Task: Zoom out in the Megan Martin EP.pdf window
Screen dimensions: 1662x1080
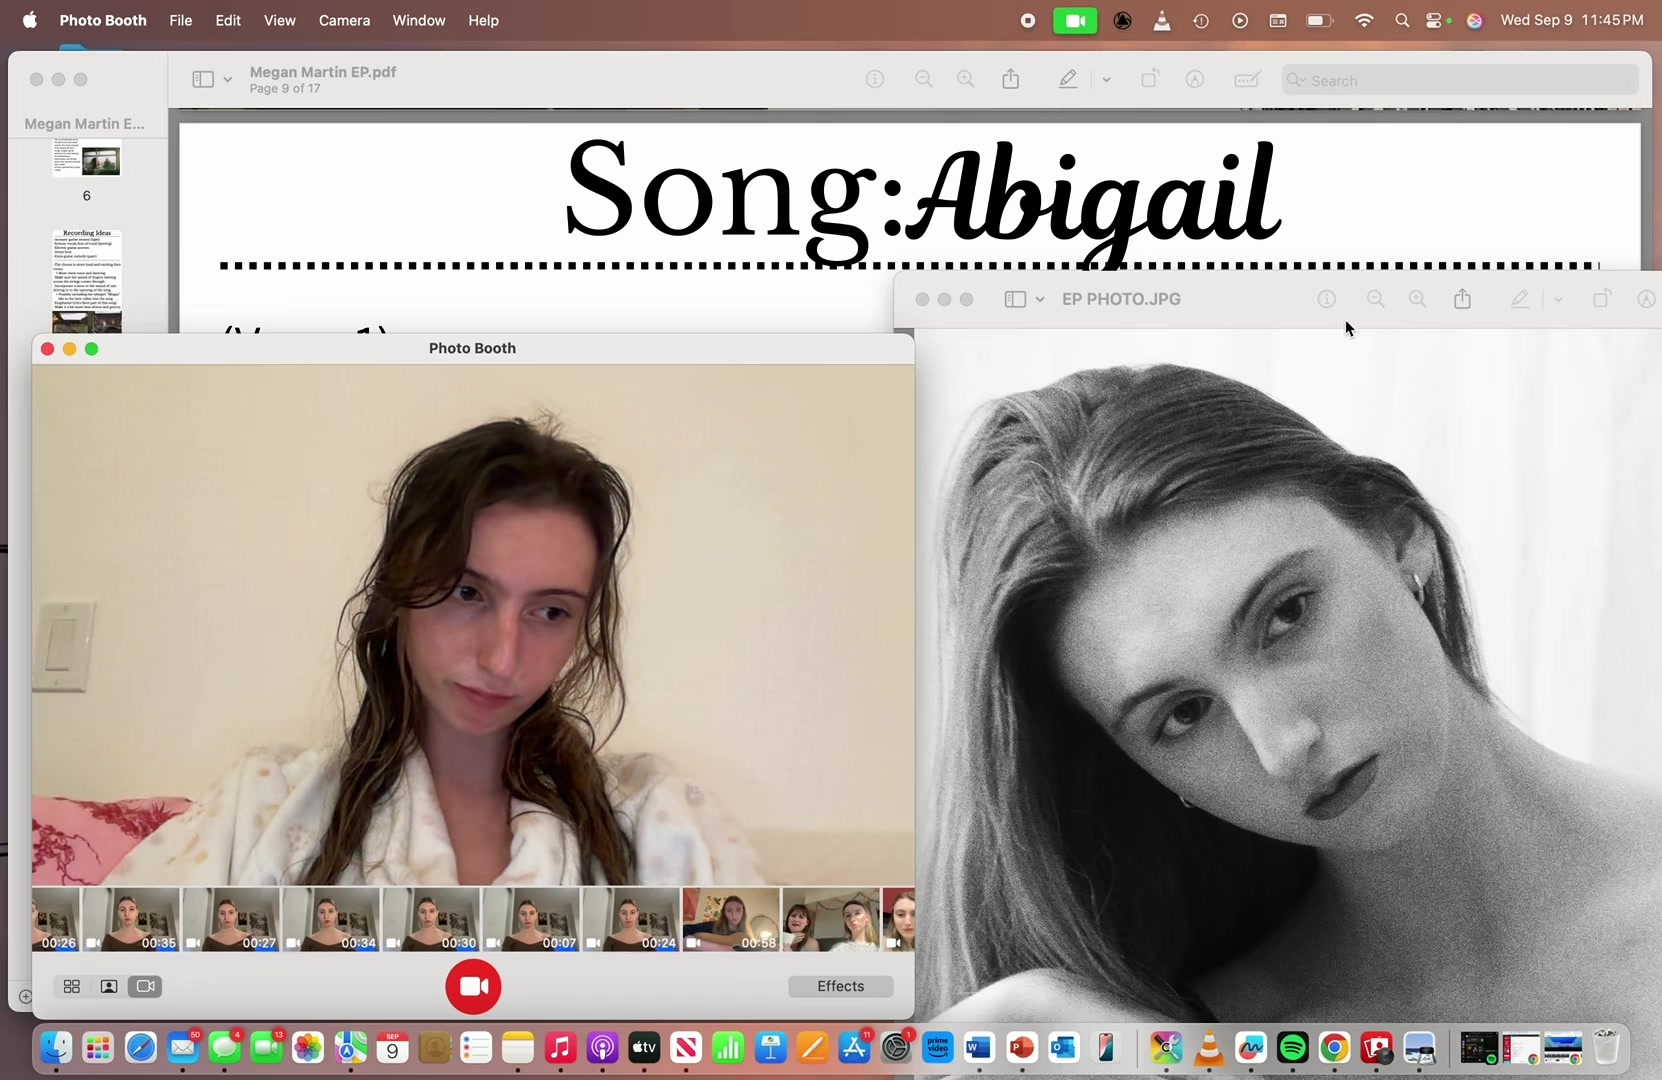Action: tap(924, 79)
